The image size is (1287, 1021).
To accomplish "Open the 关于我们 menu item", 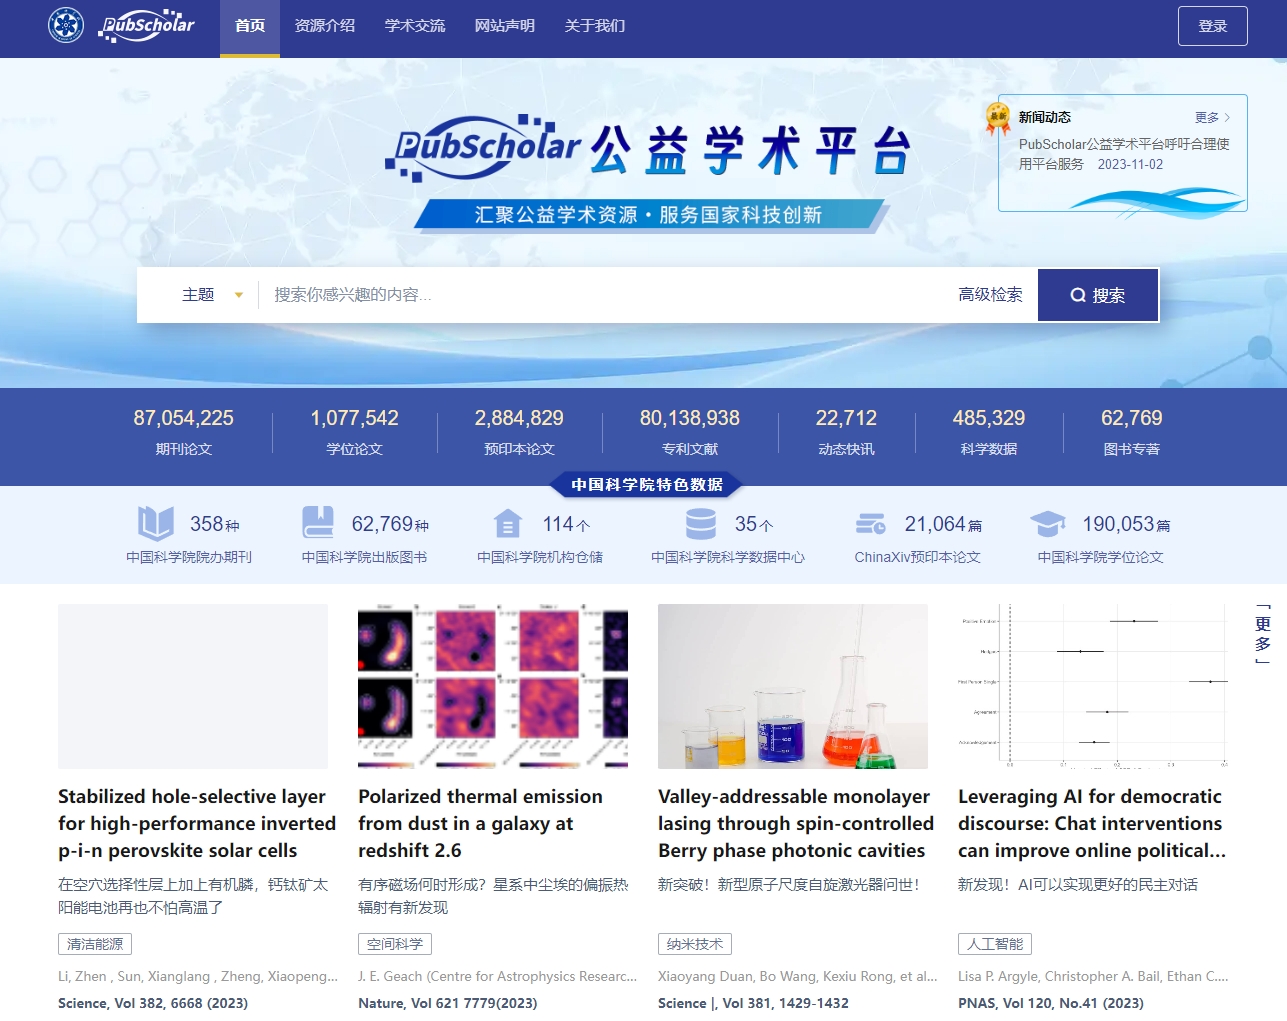I will tap(595, 26).
